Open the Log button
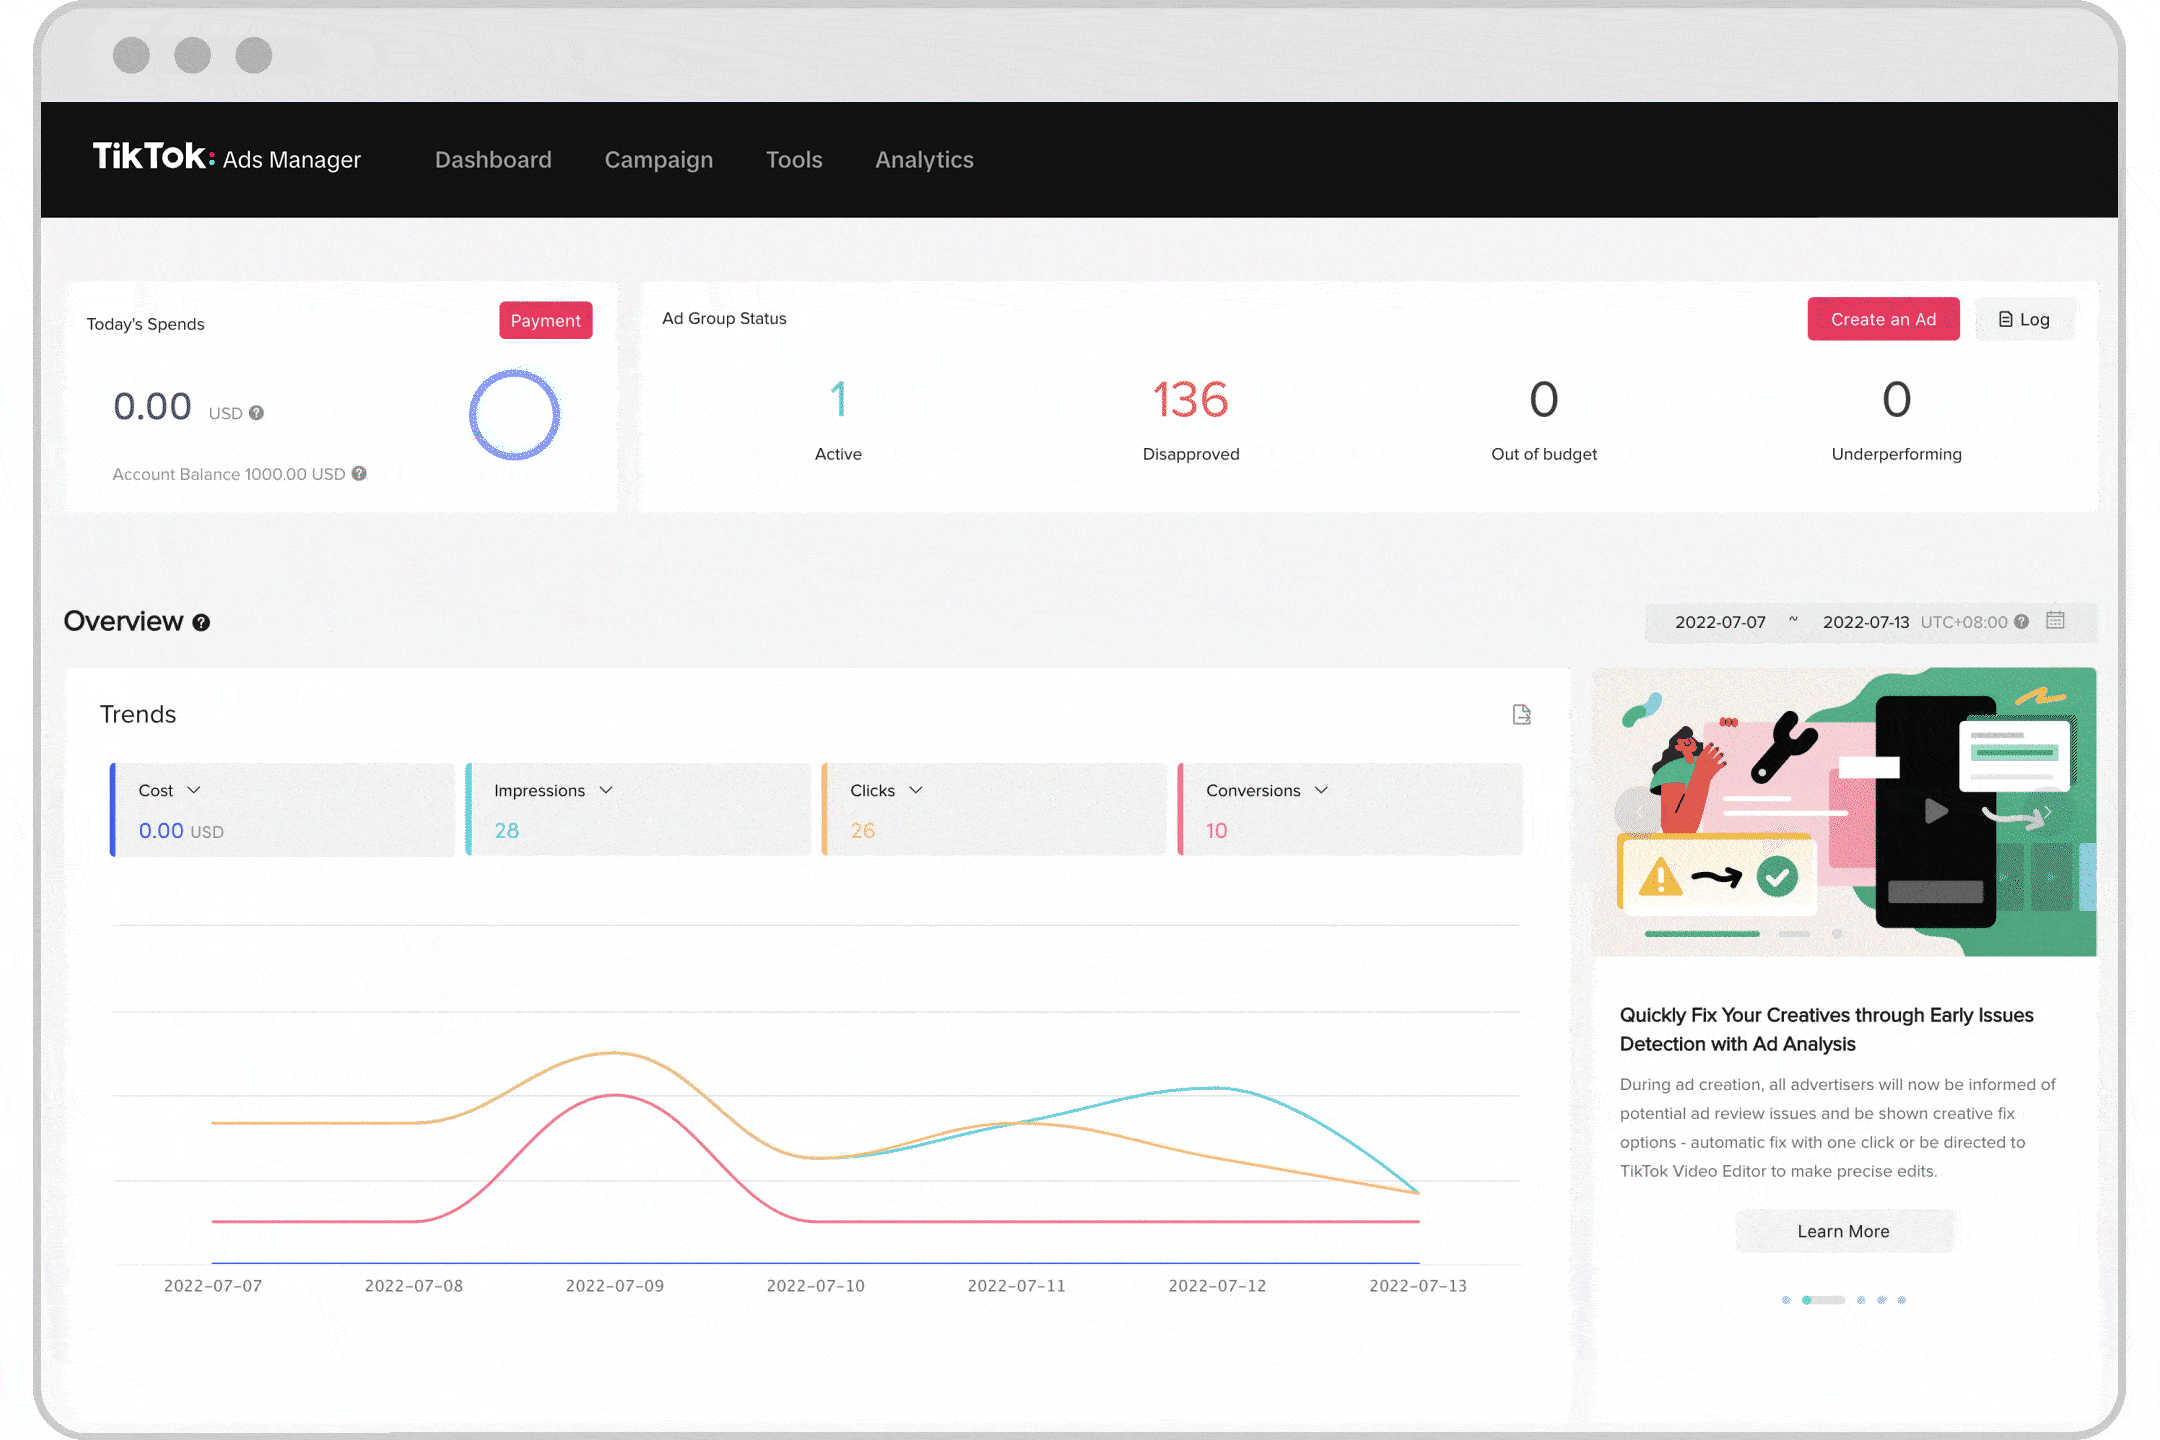This screenshot has width=2160, height=1440. click(x=2024, y=319)
